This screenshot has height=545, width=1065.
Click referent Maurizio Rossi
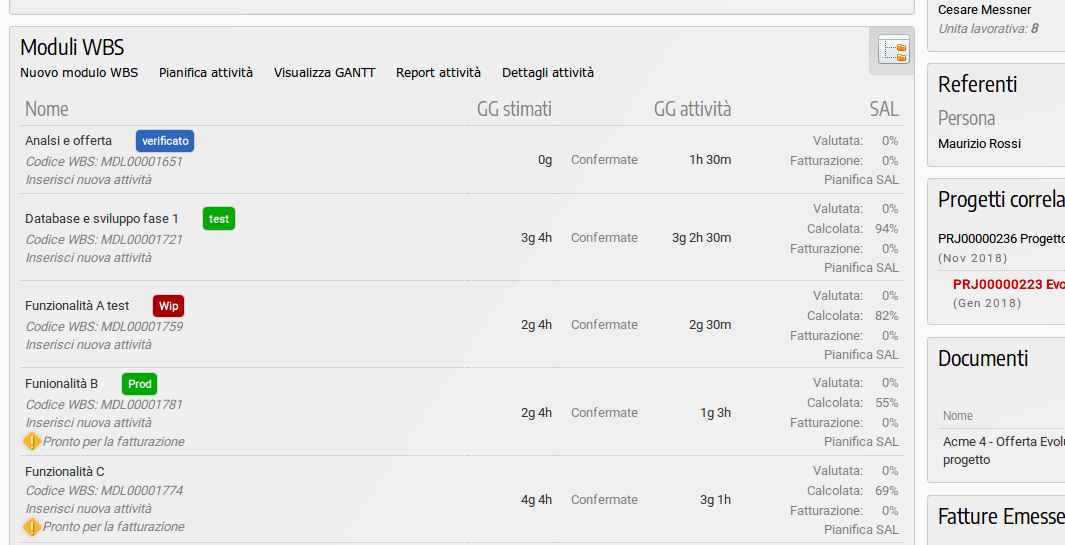[979, 143]
